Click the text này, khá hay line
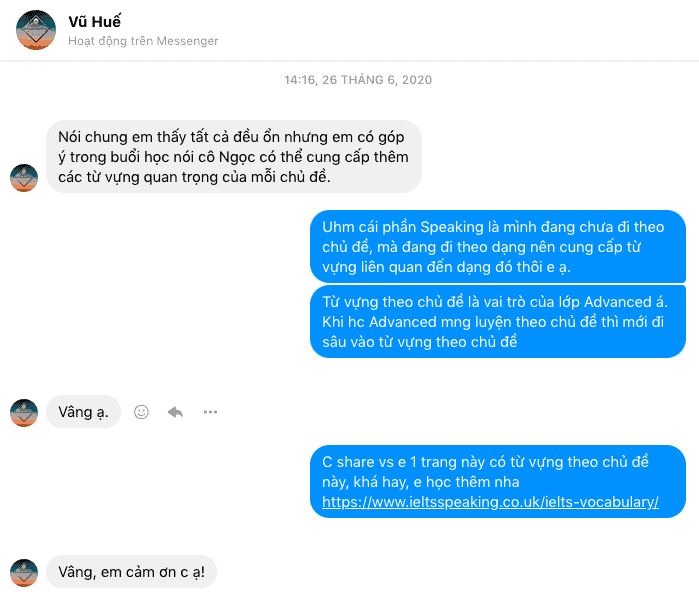The image size is (699, 592). click(420, 482)
